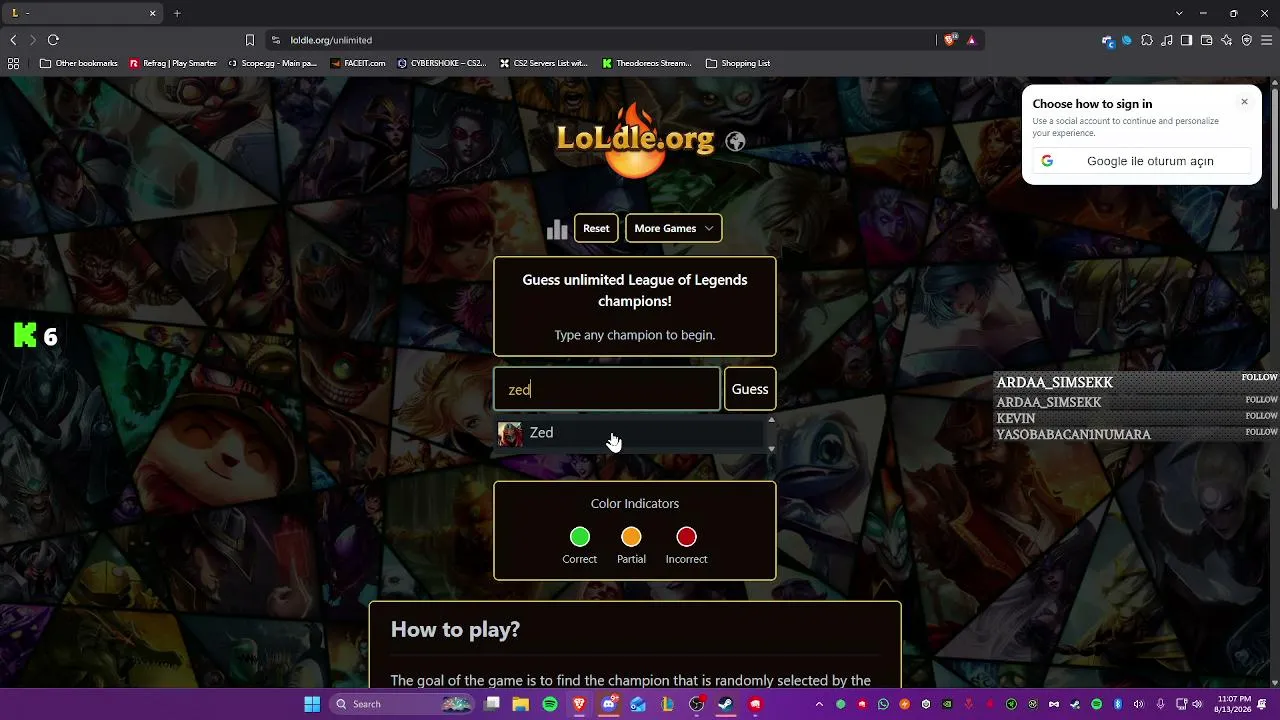The height and width of the screenshot is (720, 1280).
Task: Follow YASOBABACANINUMARA in the overlay
Action: tap(1262, 432)
